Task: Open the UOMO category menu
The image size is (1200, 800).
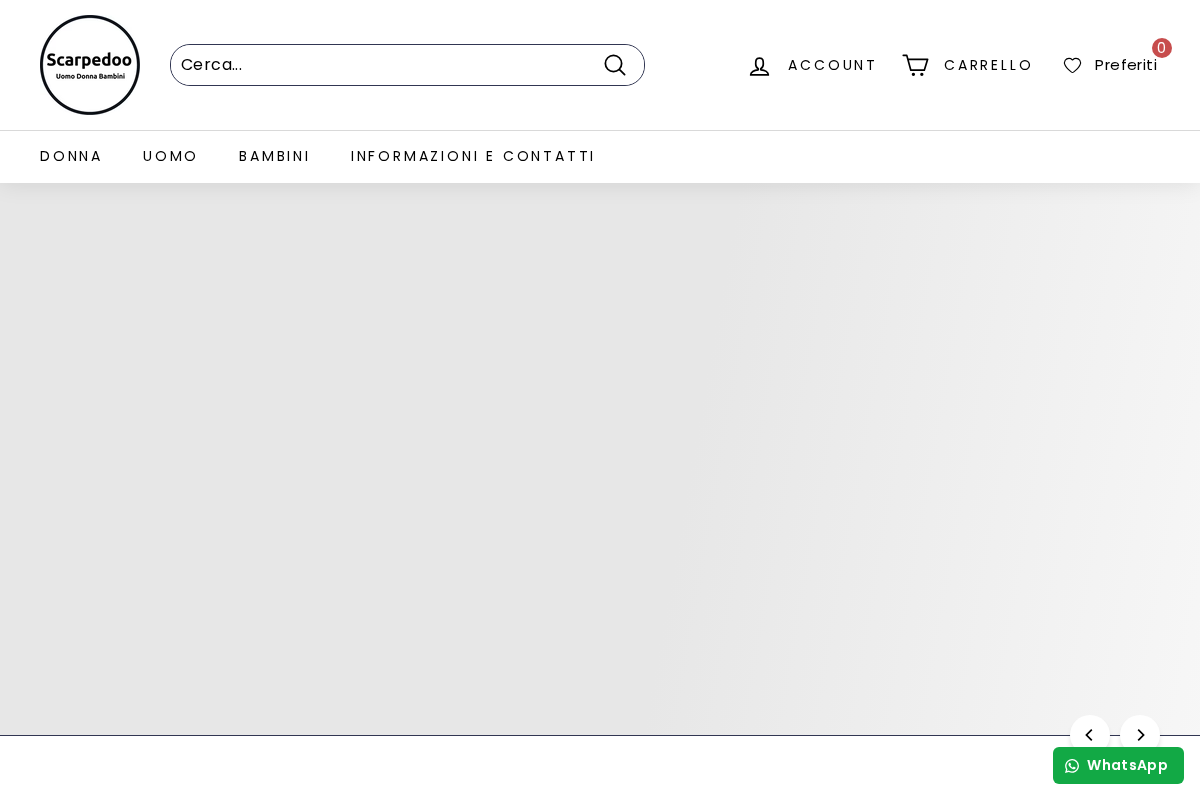Action: [170, 156]
